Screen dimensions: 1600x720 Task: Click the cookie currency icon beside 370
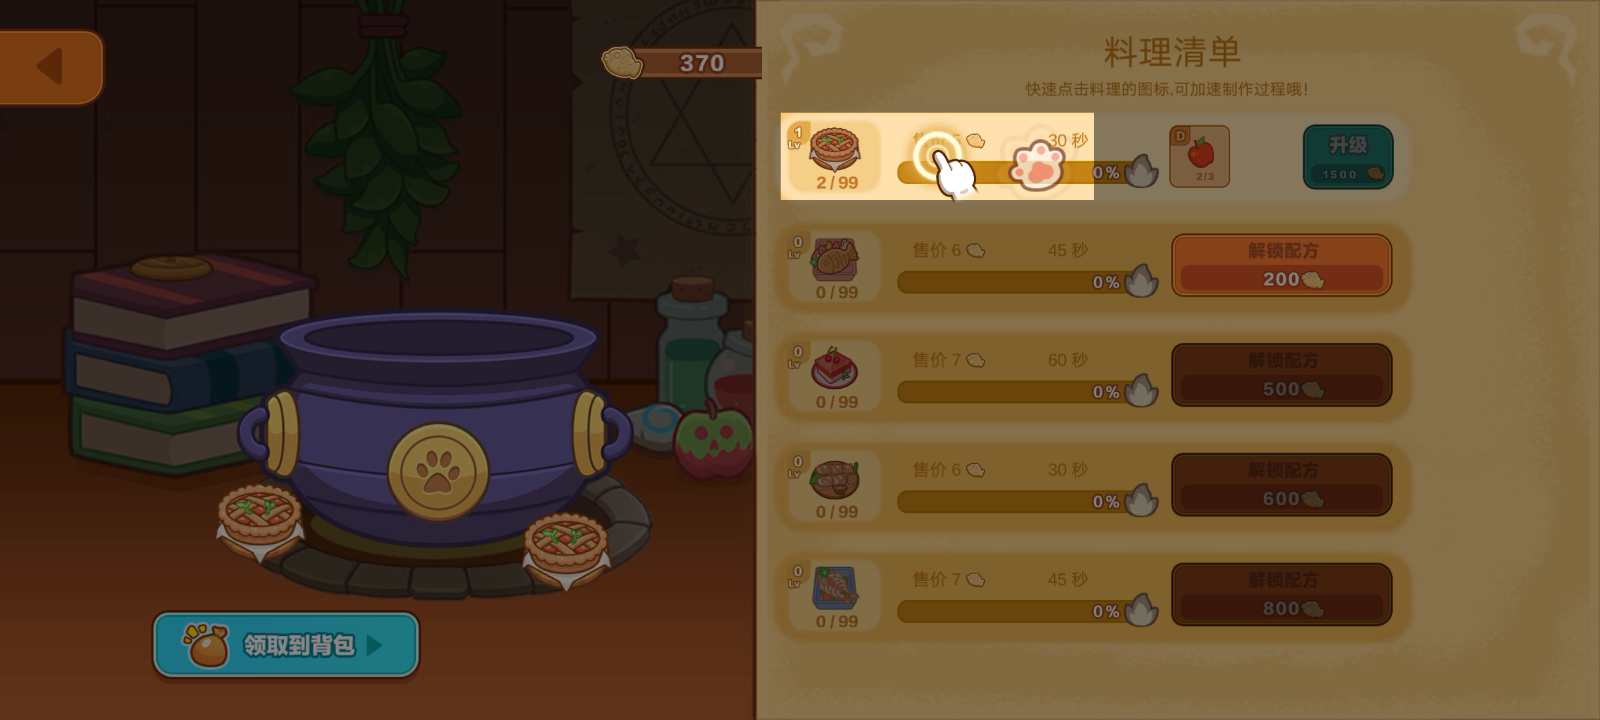(x=622, y=62)
